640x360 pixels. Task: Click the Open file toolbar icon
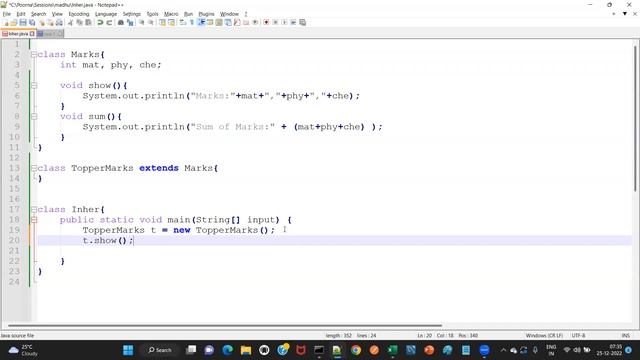click(x=14, y=23)
